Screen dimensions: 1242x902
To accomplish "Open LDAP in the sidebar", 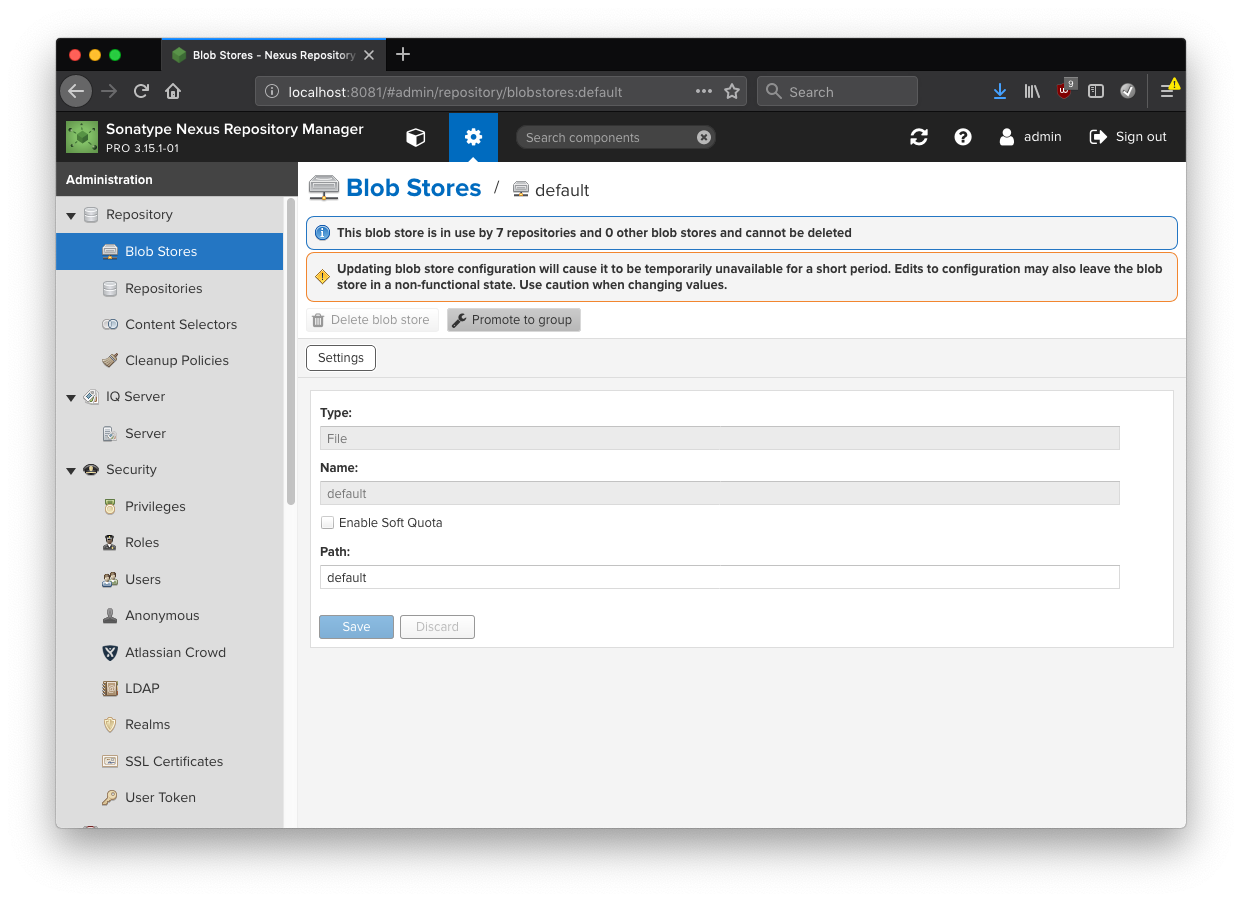I will point(170,688).
